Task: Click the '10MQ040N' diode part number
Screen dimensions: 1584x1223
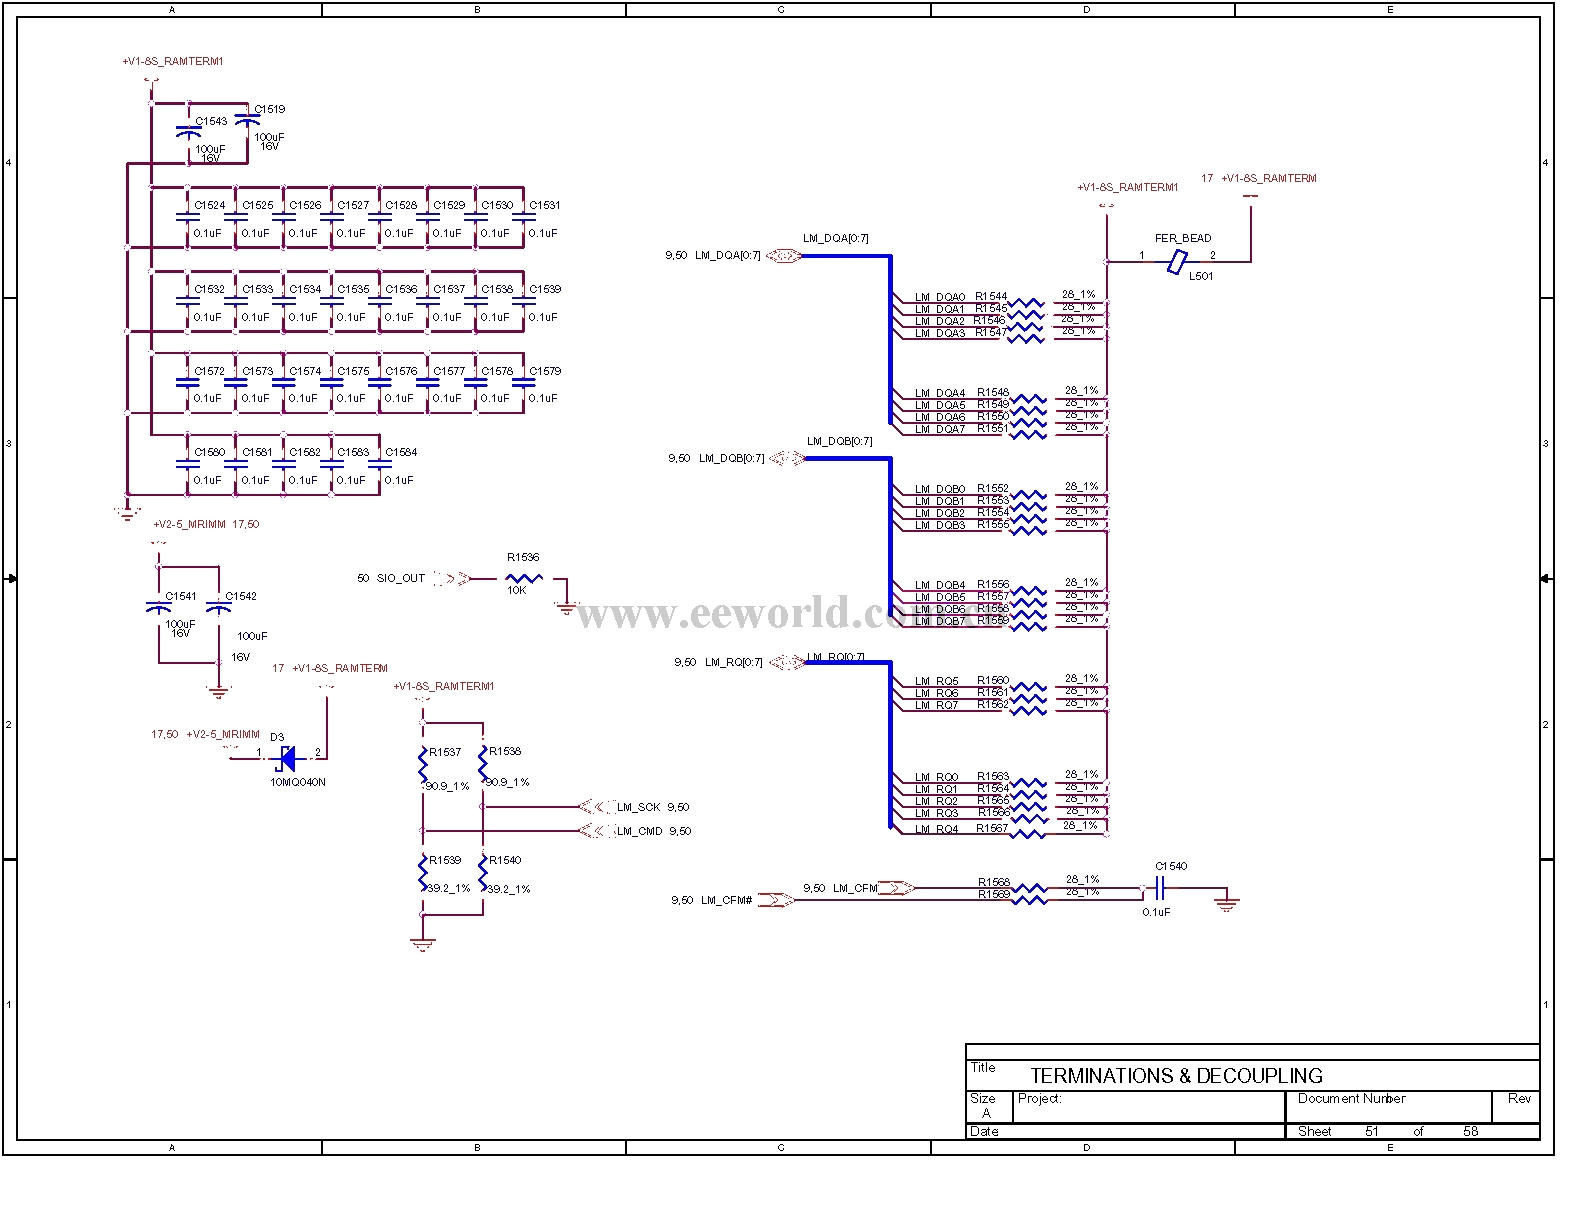Action: click(298, 782)
